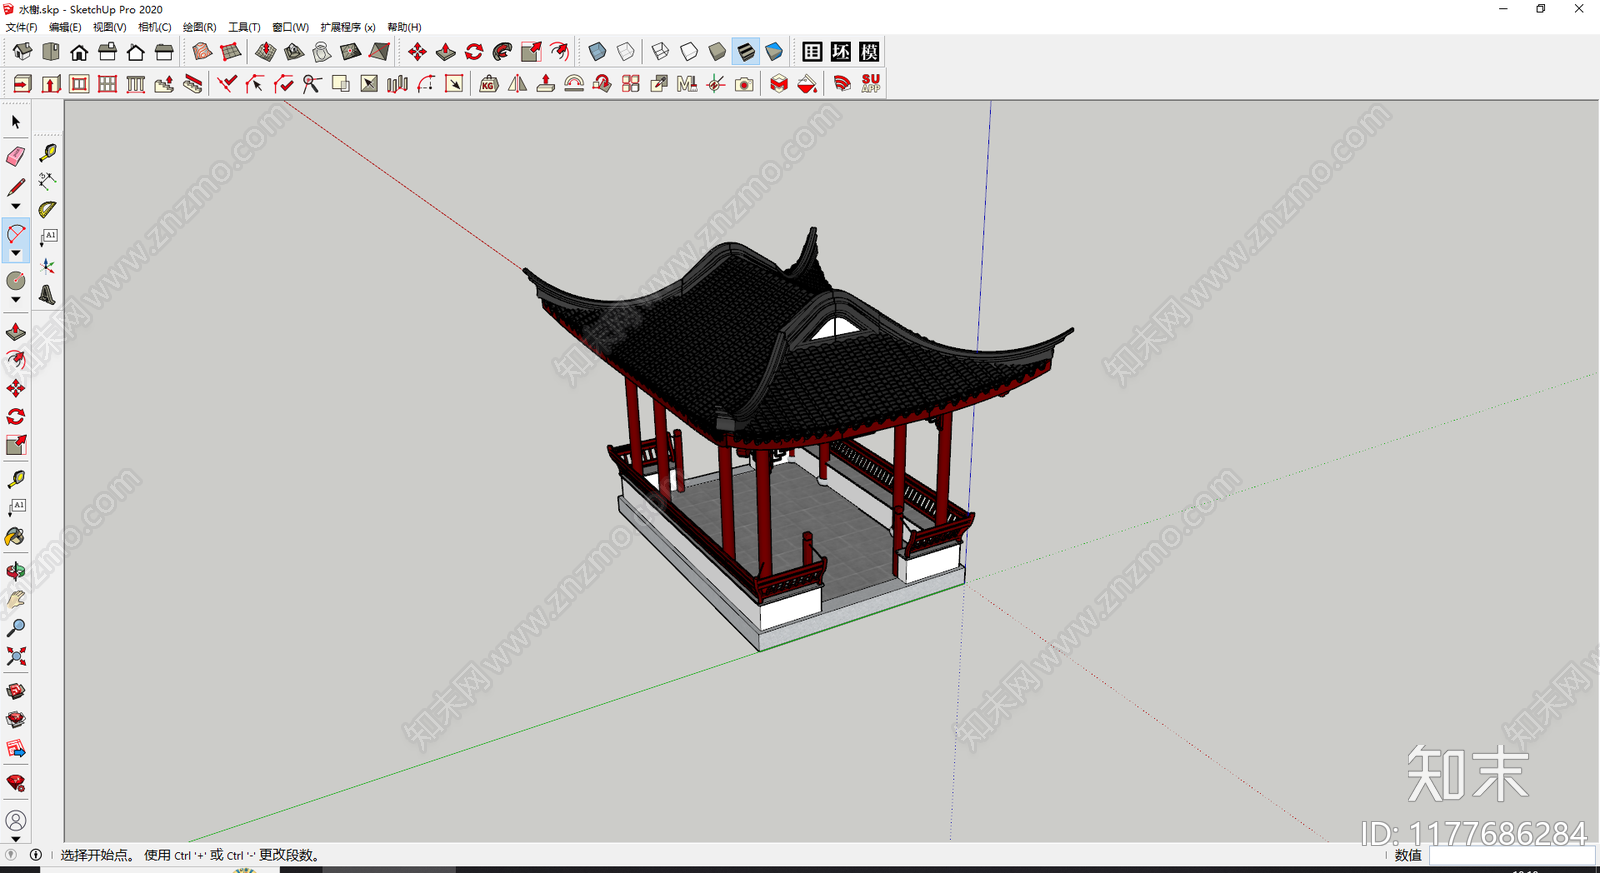This screenshot has width=1600, height=873.
Task: Open the 窗口(W) menu
Action: 291,27
